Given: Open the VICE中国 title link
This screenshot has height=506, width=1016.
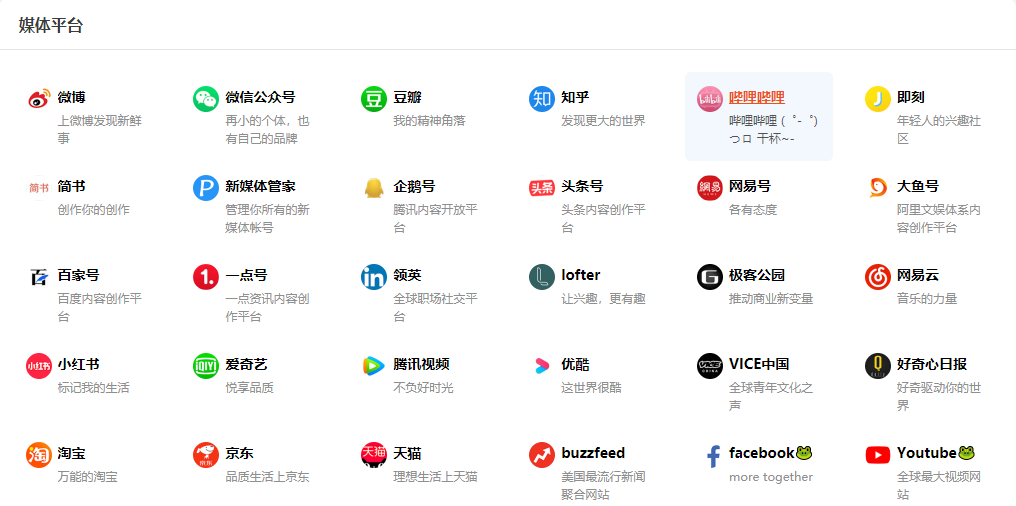Looking at the screenshot, I should [759, 364].
